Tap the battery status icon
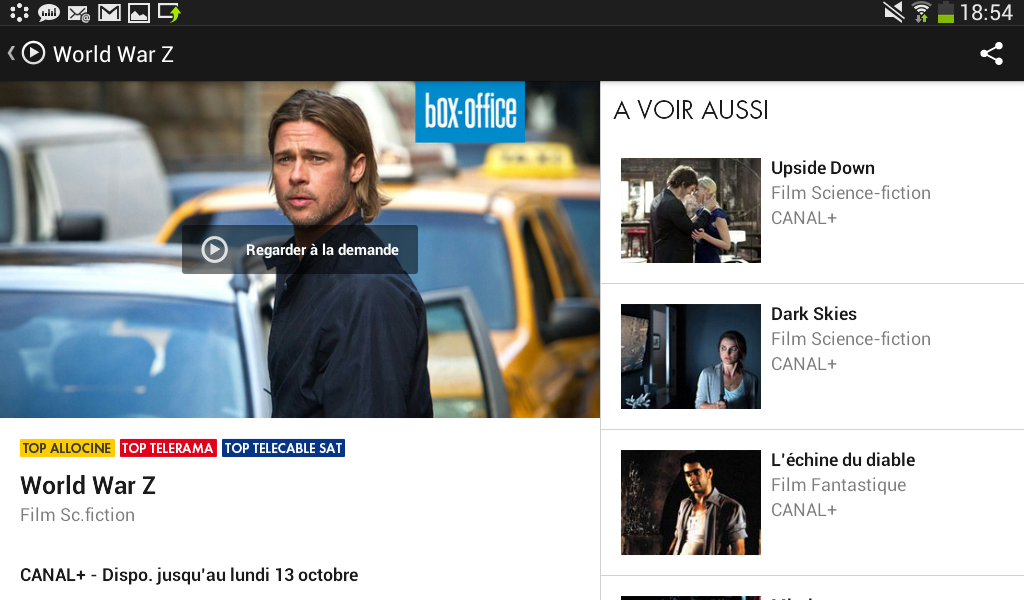 pos(946,12)
